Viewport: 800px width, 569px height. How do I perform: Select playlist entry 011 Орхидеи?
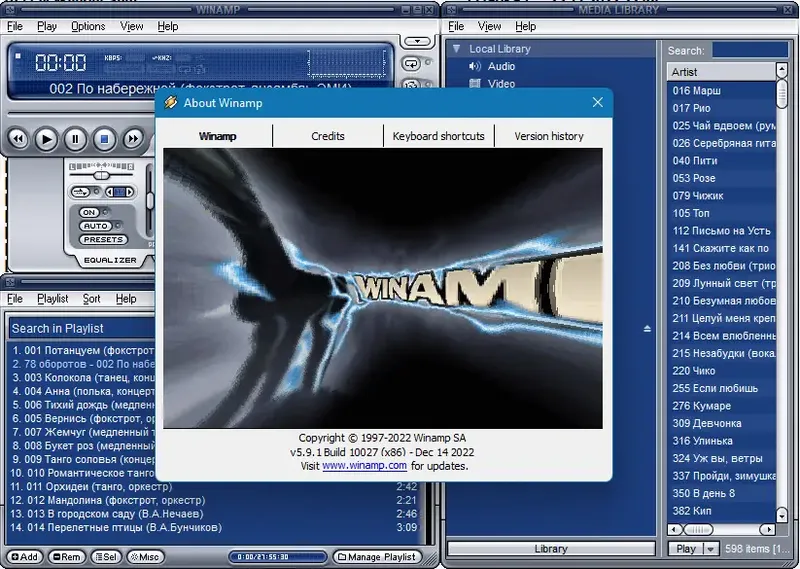[x=214, y=486]
